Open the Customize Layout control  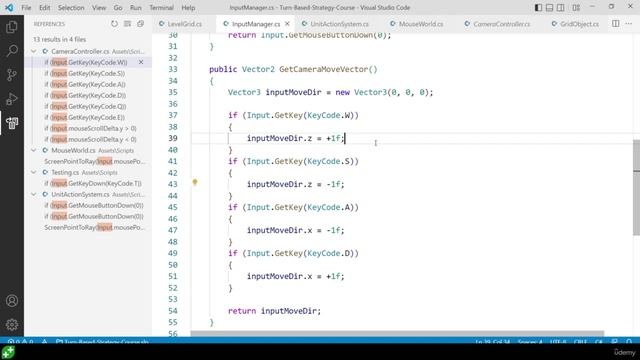[576, 7]
